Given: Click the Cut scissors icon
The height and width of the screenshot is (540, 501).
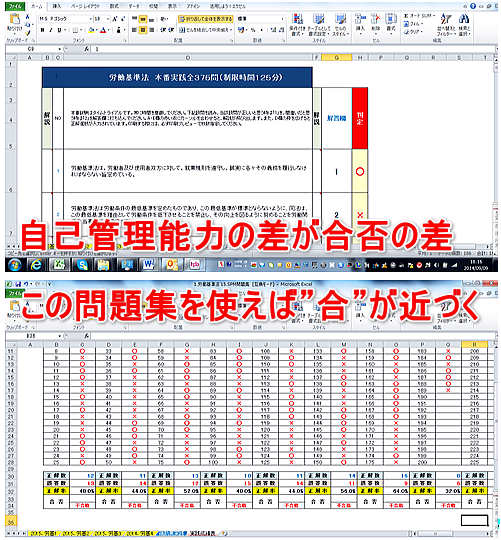Looking at the screenshot, I should [x=28, y=17].
